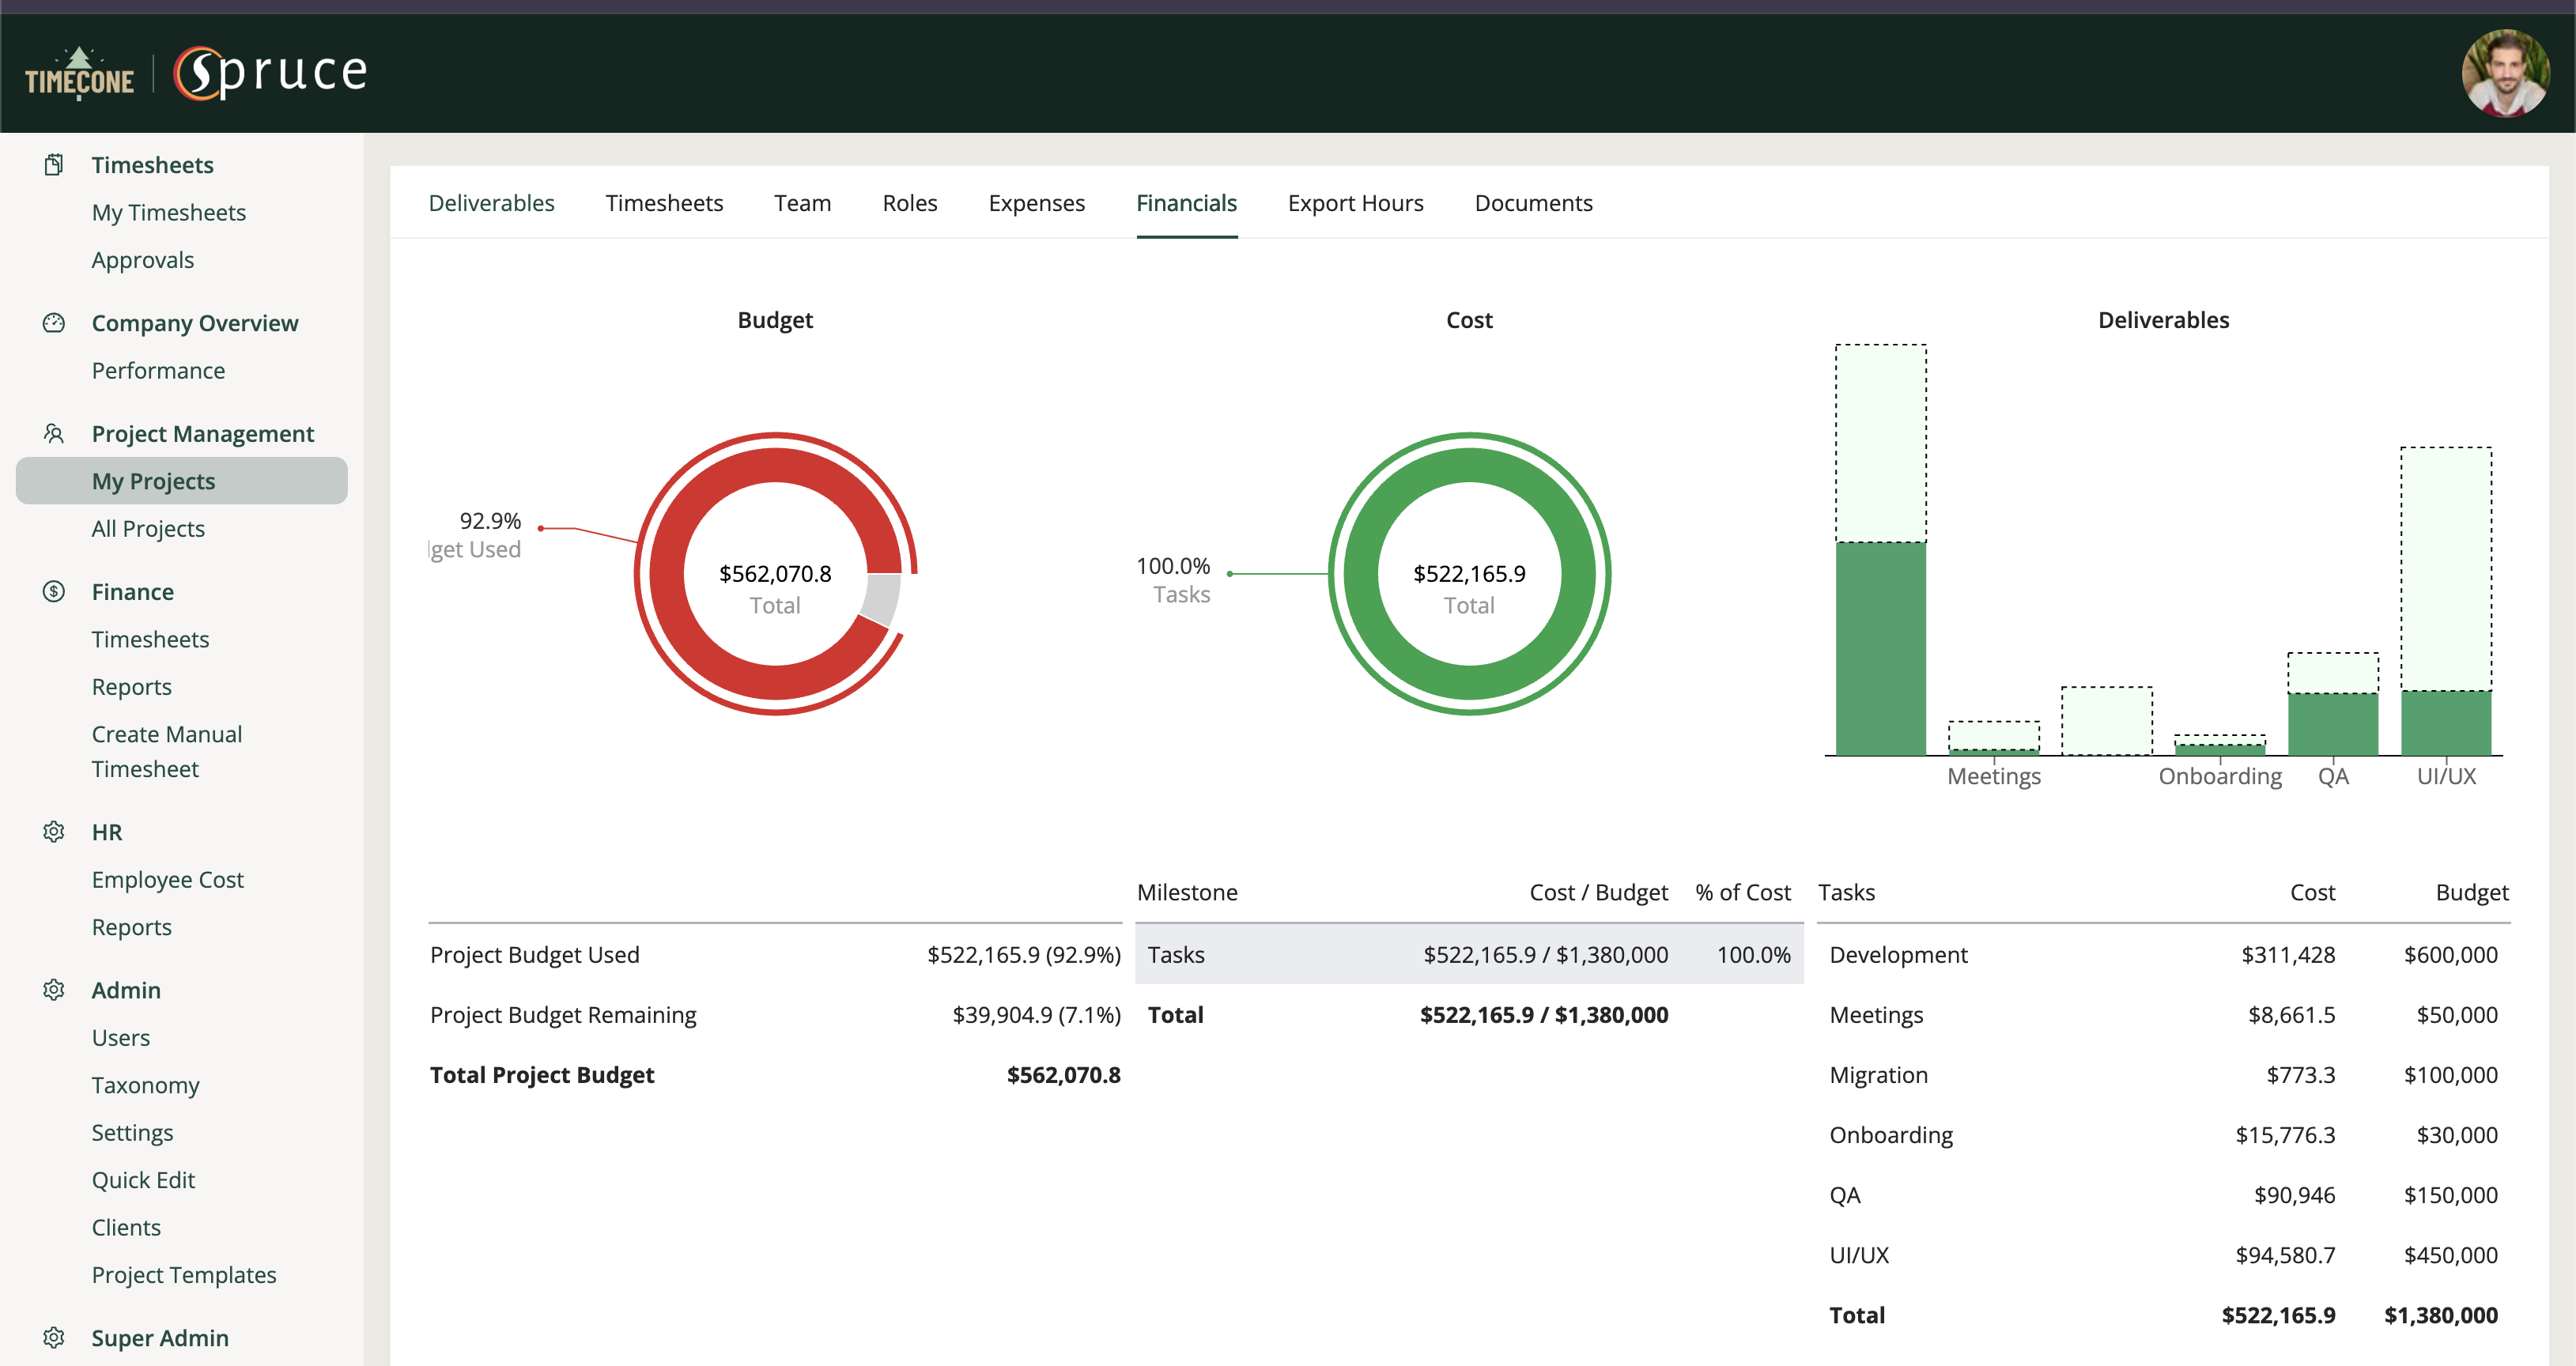Click the HR gear icon
Screen dimensions: 2576x1366
(54, 831)
